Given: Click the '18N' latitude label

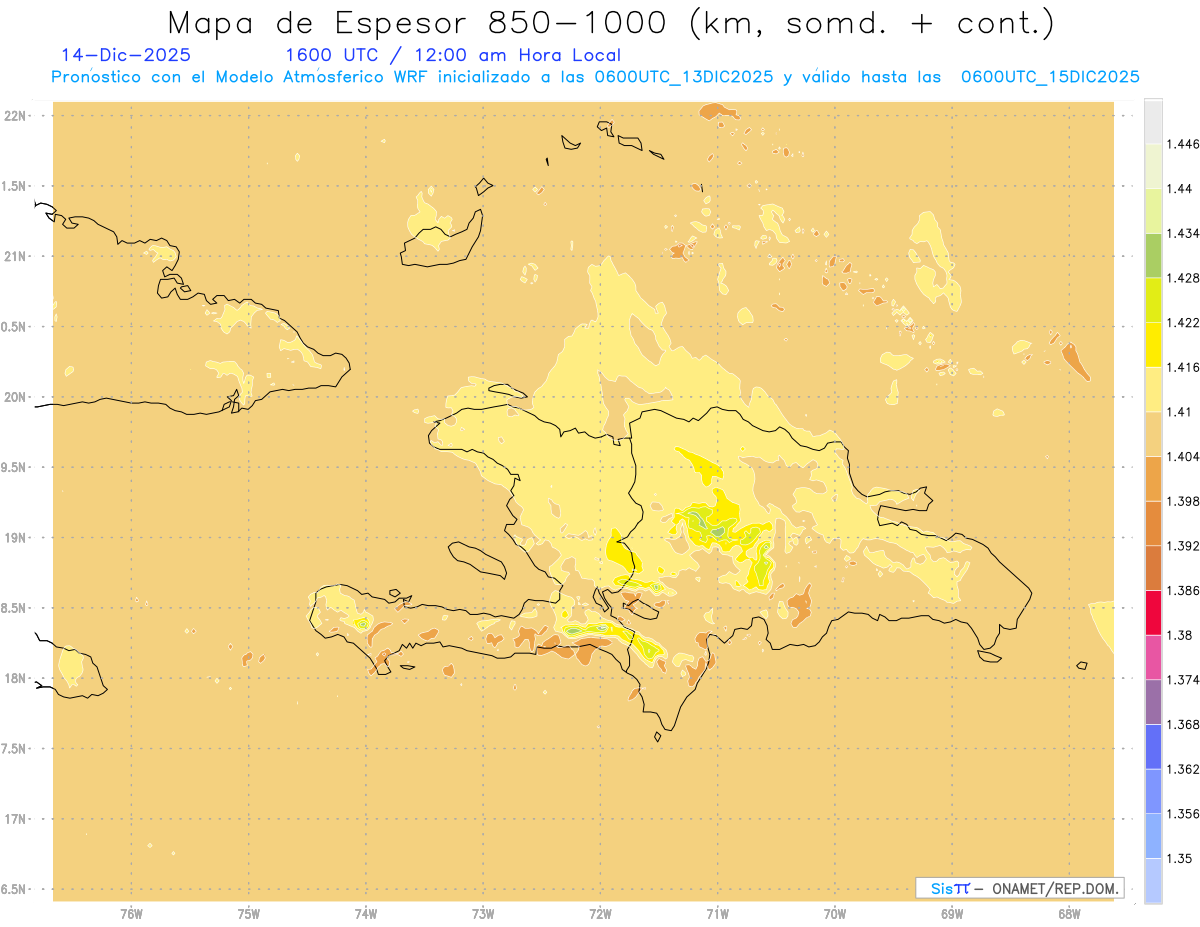Looking at the screenshot, I should coord(17,678).
